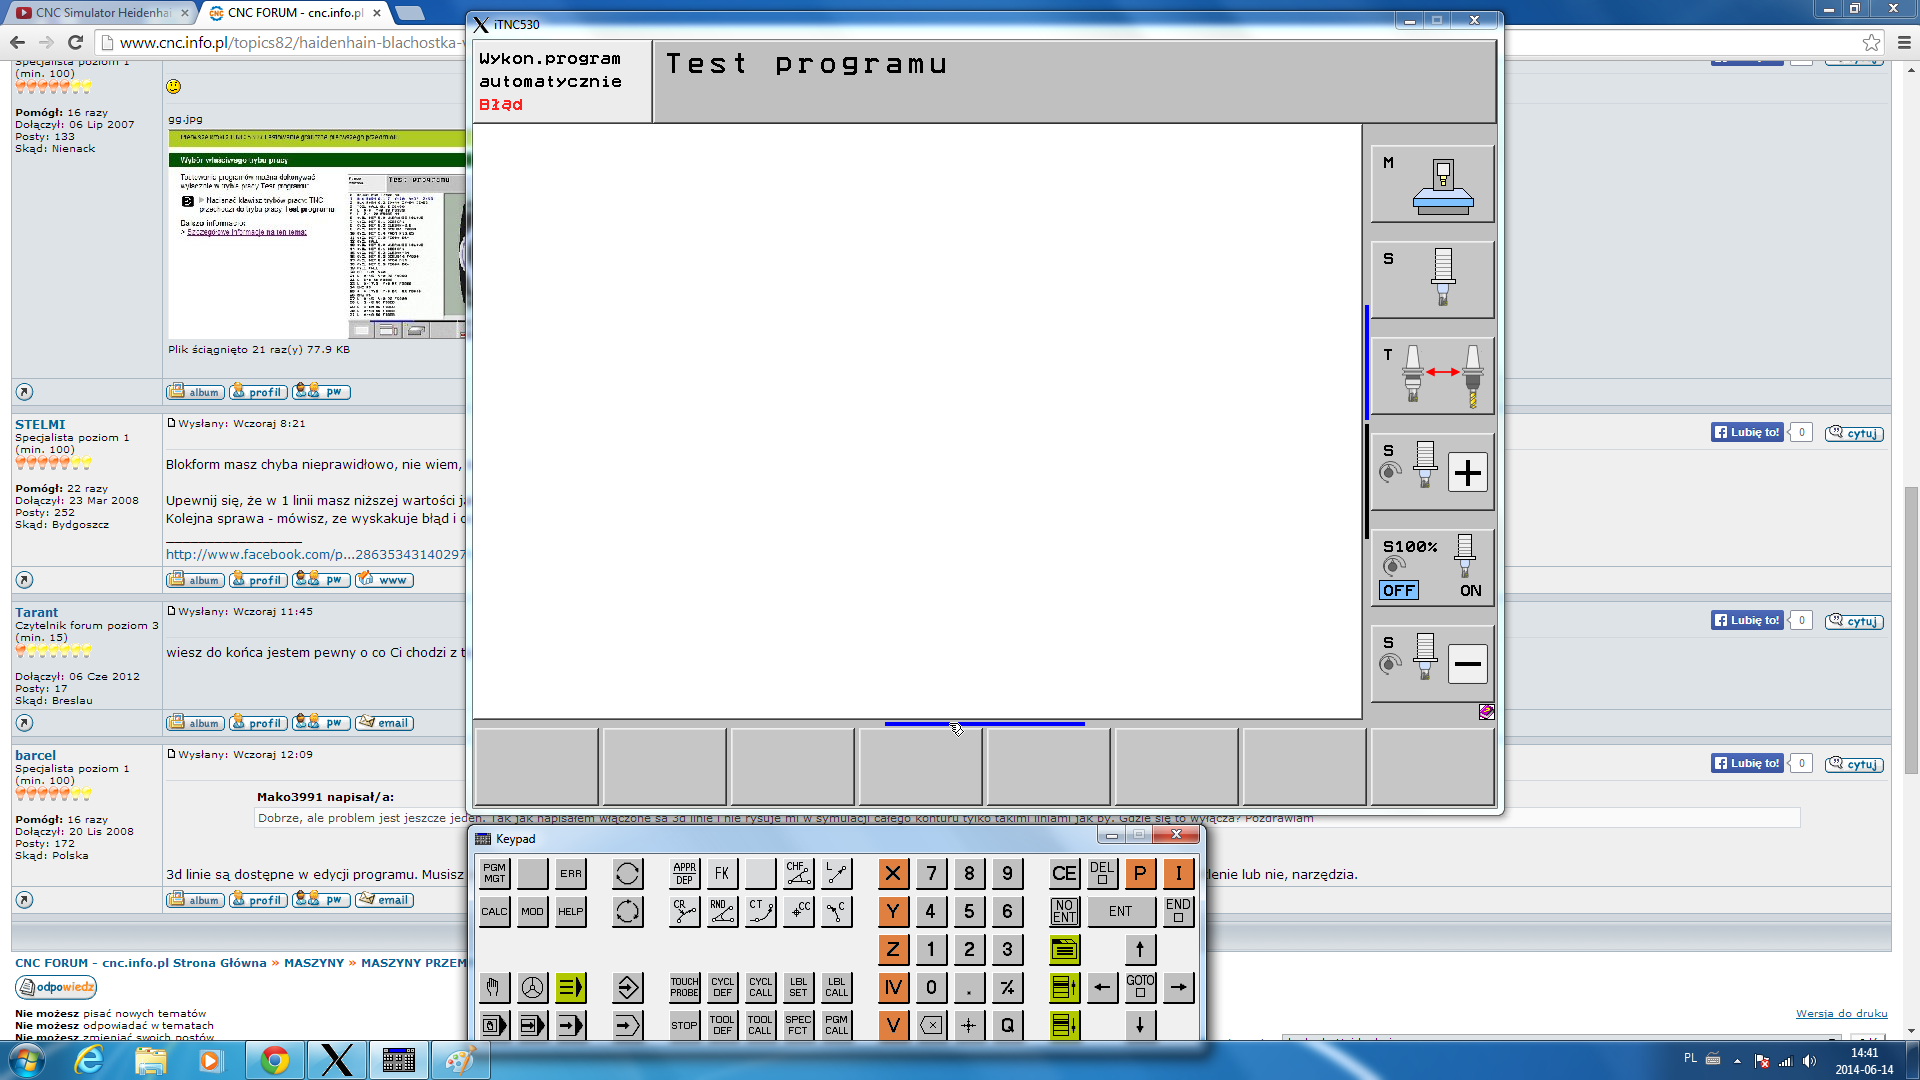
Task: Click the TOOL DEF key
Action: point(722,1025)
